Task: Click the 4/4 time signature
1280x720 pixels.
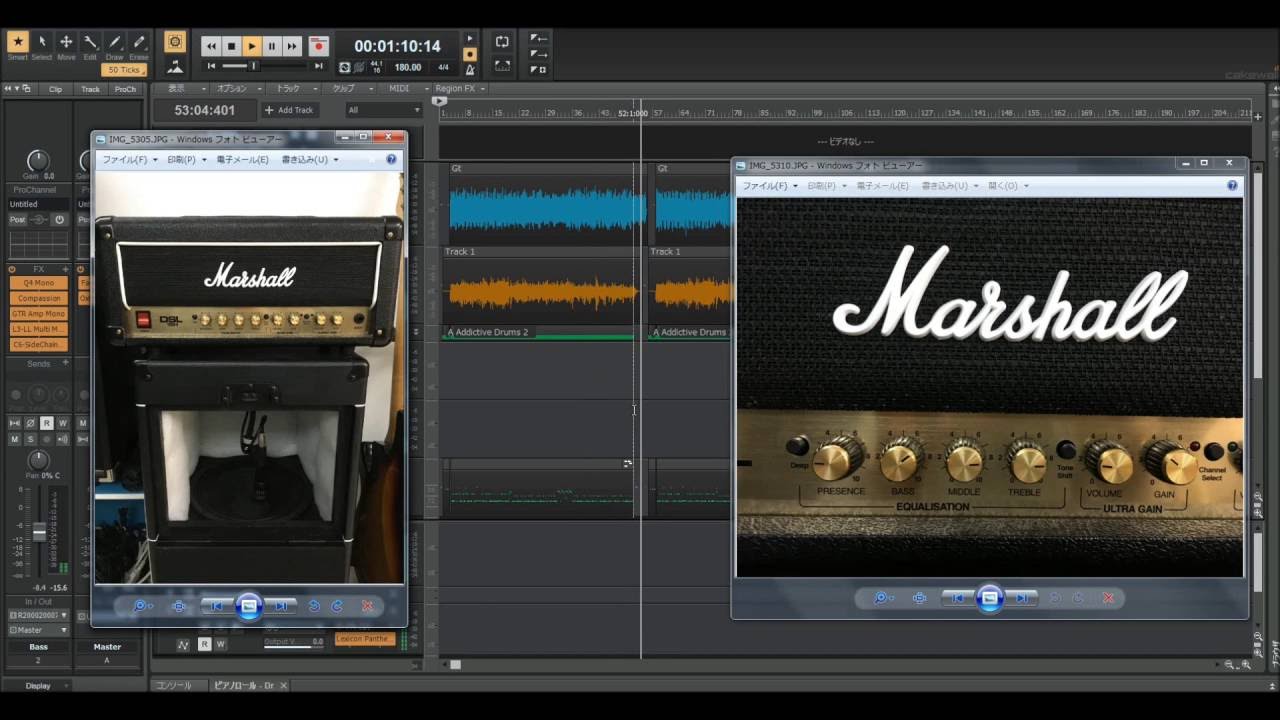Action: 443,68
